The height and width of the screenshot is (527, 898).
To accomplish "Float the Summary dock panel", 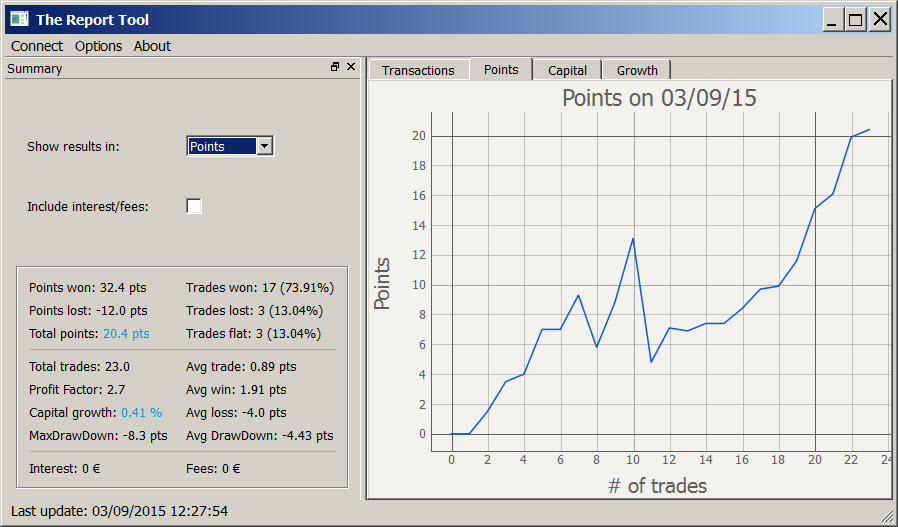I will tap(335, 67).
